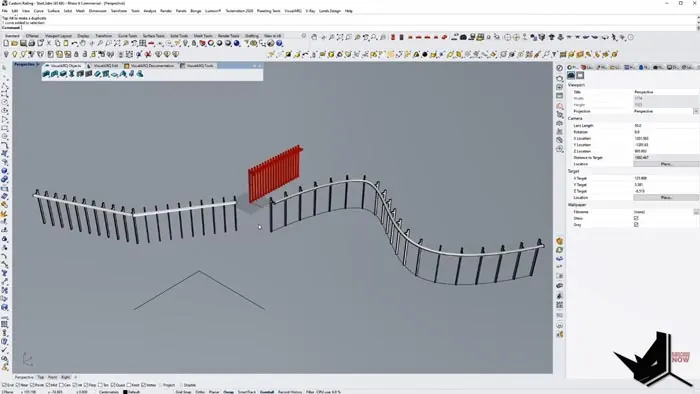Click the Open file folder icon

pos(14,43)
